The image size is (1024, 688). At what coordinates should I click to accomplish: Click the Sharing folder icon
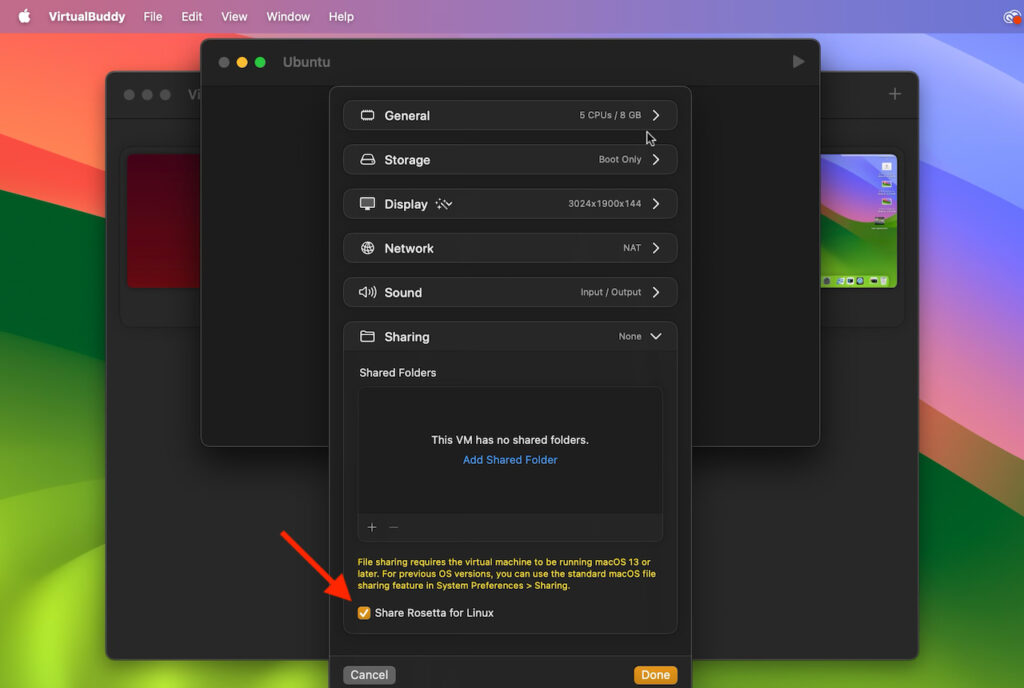click(368, 337)
